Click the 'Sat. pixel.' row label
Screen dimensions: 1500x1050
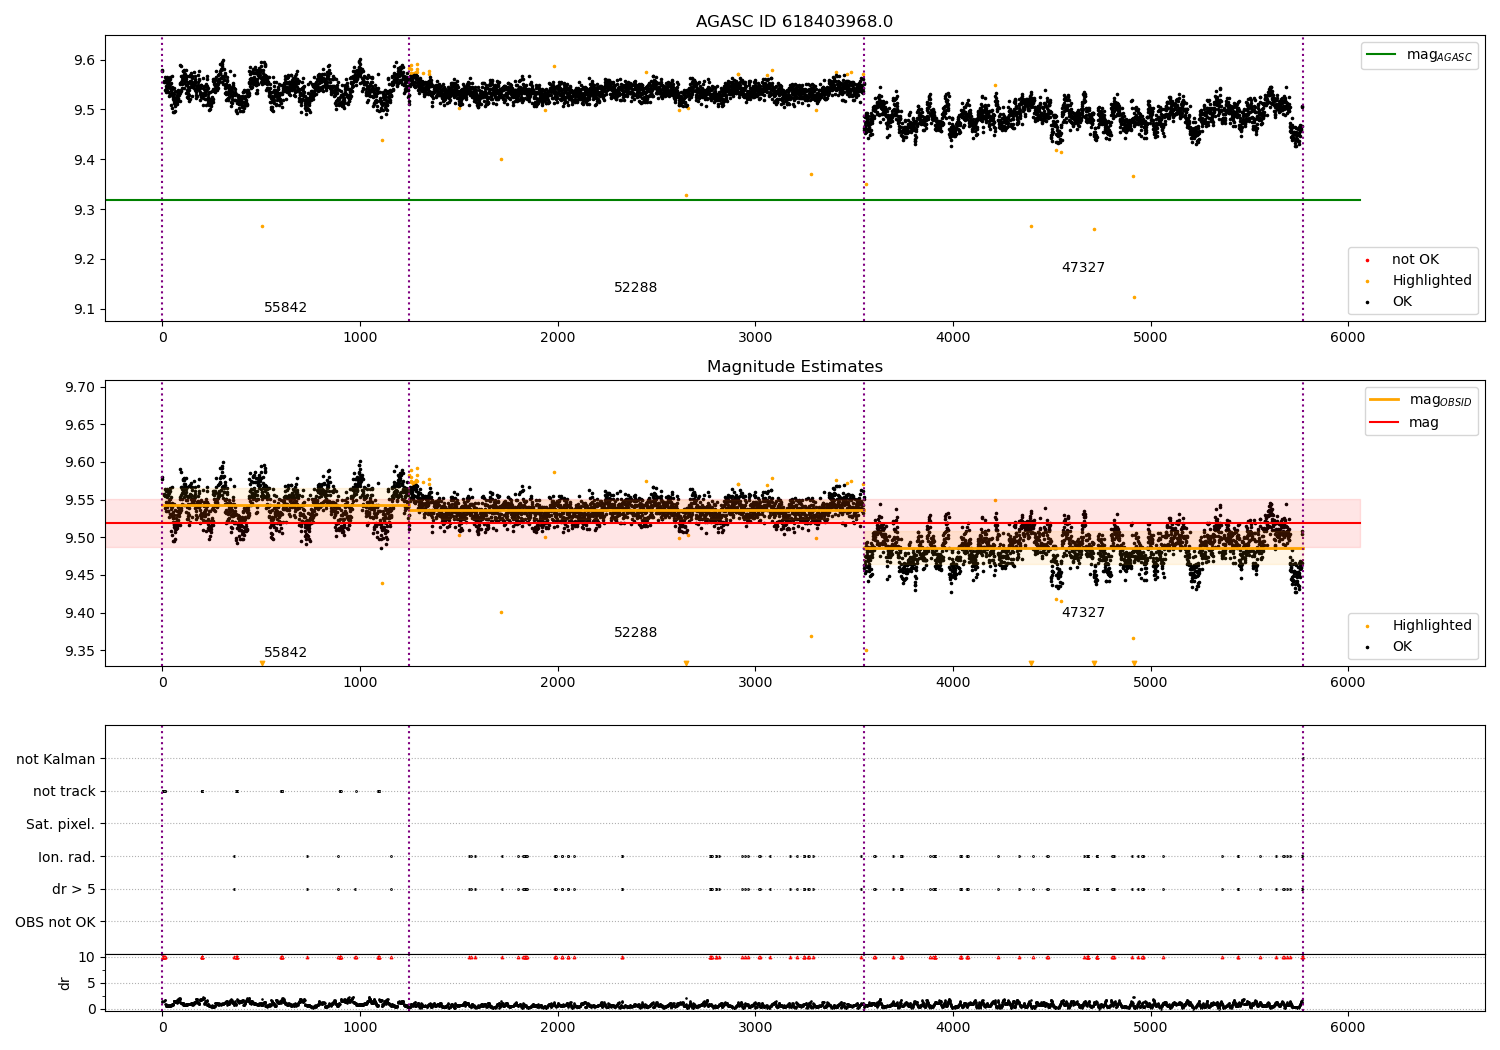pyautogui.click(x=61, y=825)
